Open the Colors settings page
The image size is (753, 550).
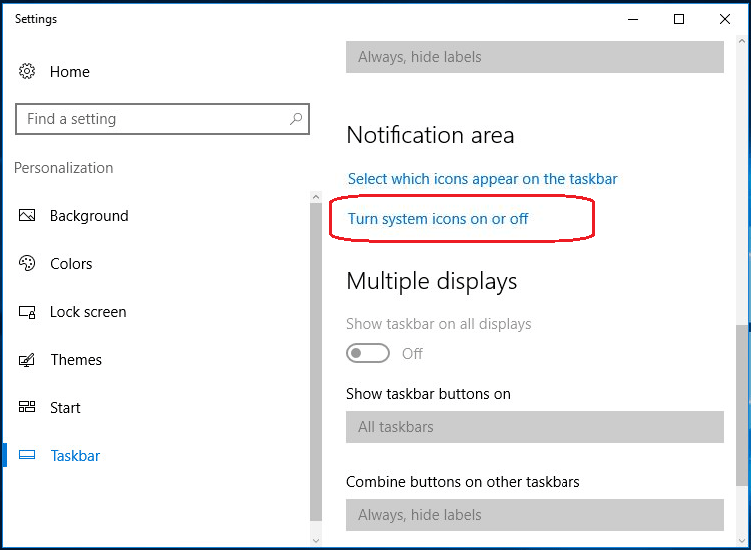click(x=71, y=264)
